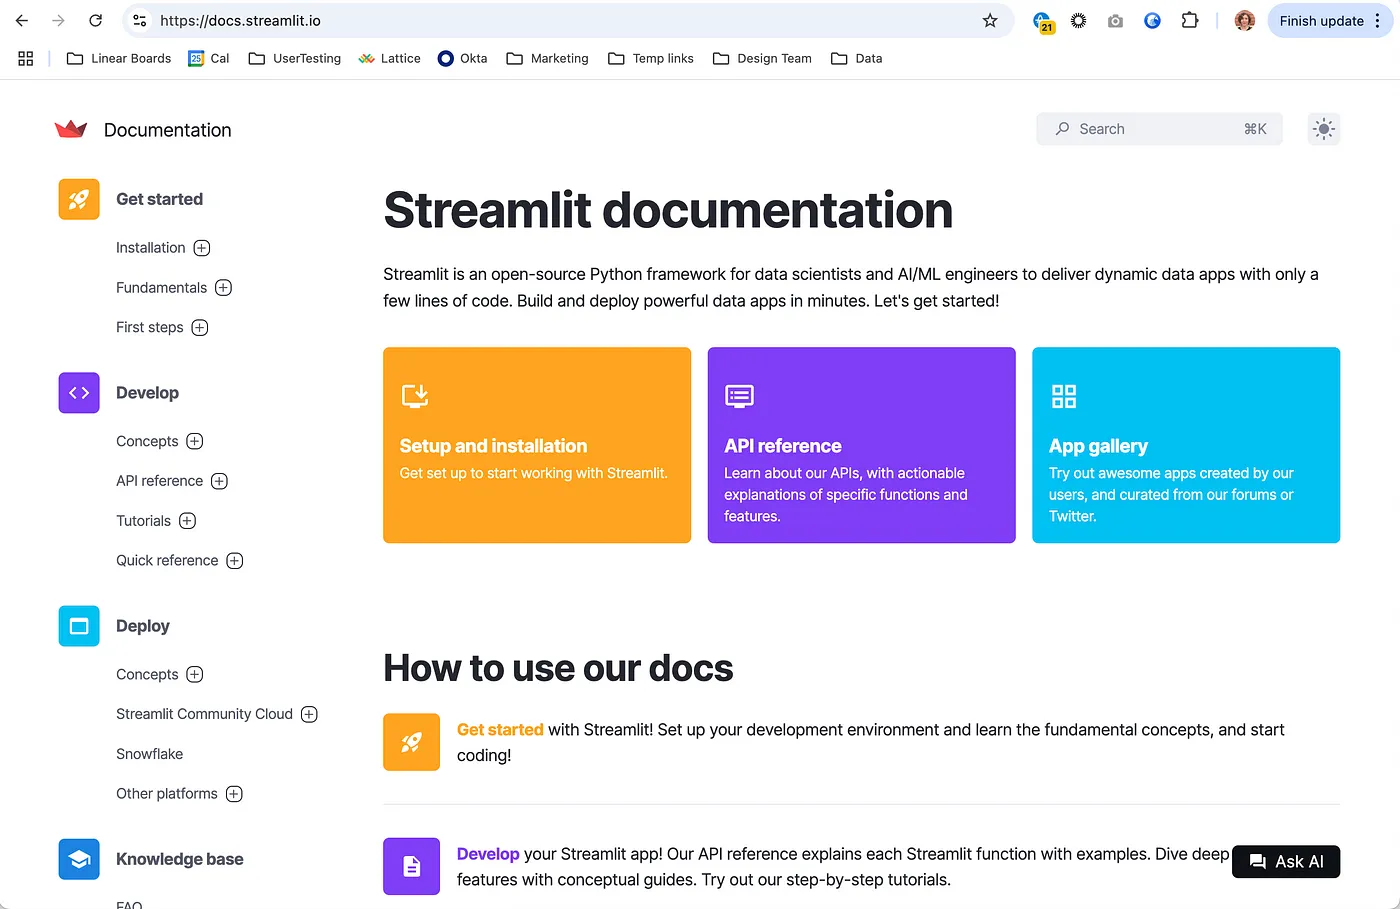
Task: Open the Okta bookmark
Action: tap(463, 58)
